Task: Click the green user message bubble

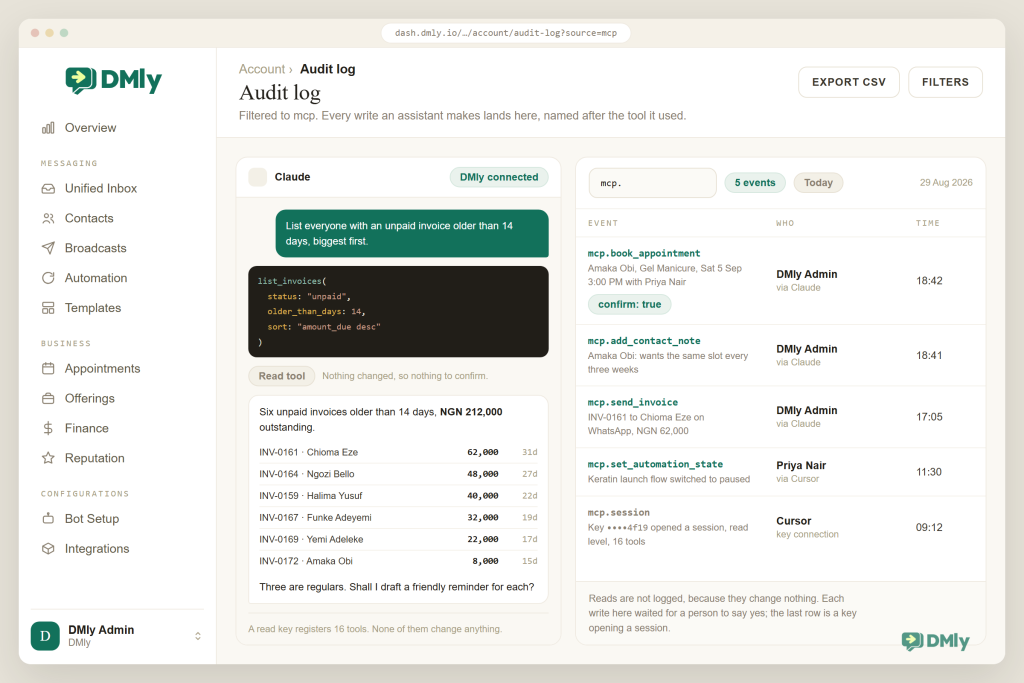Action: 412,234
